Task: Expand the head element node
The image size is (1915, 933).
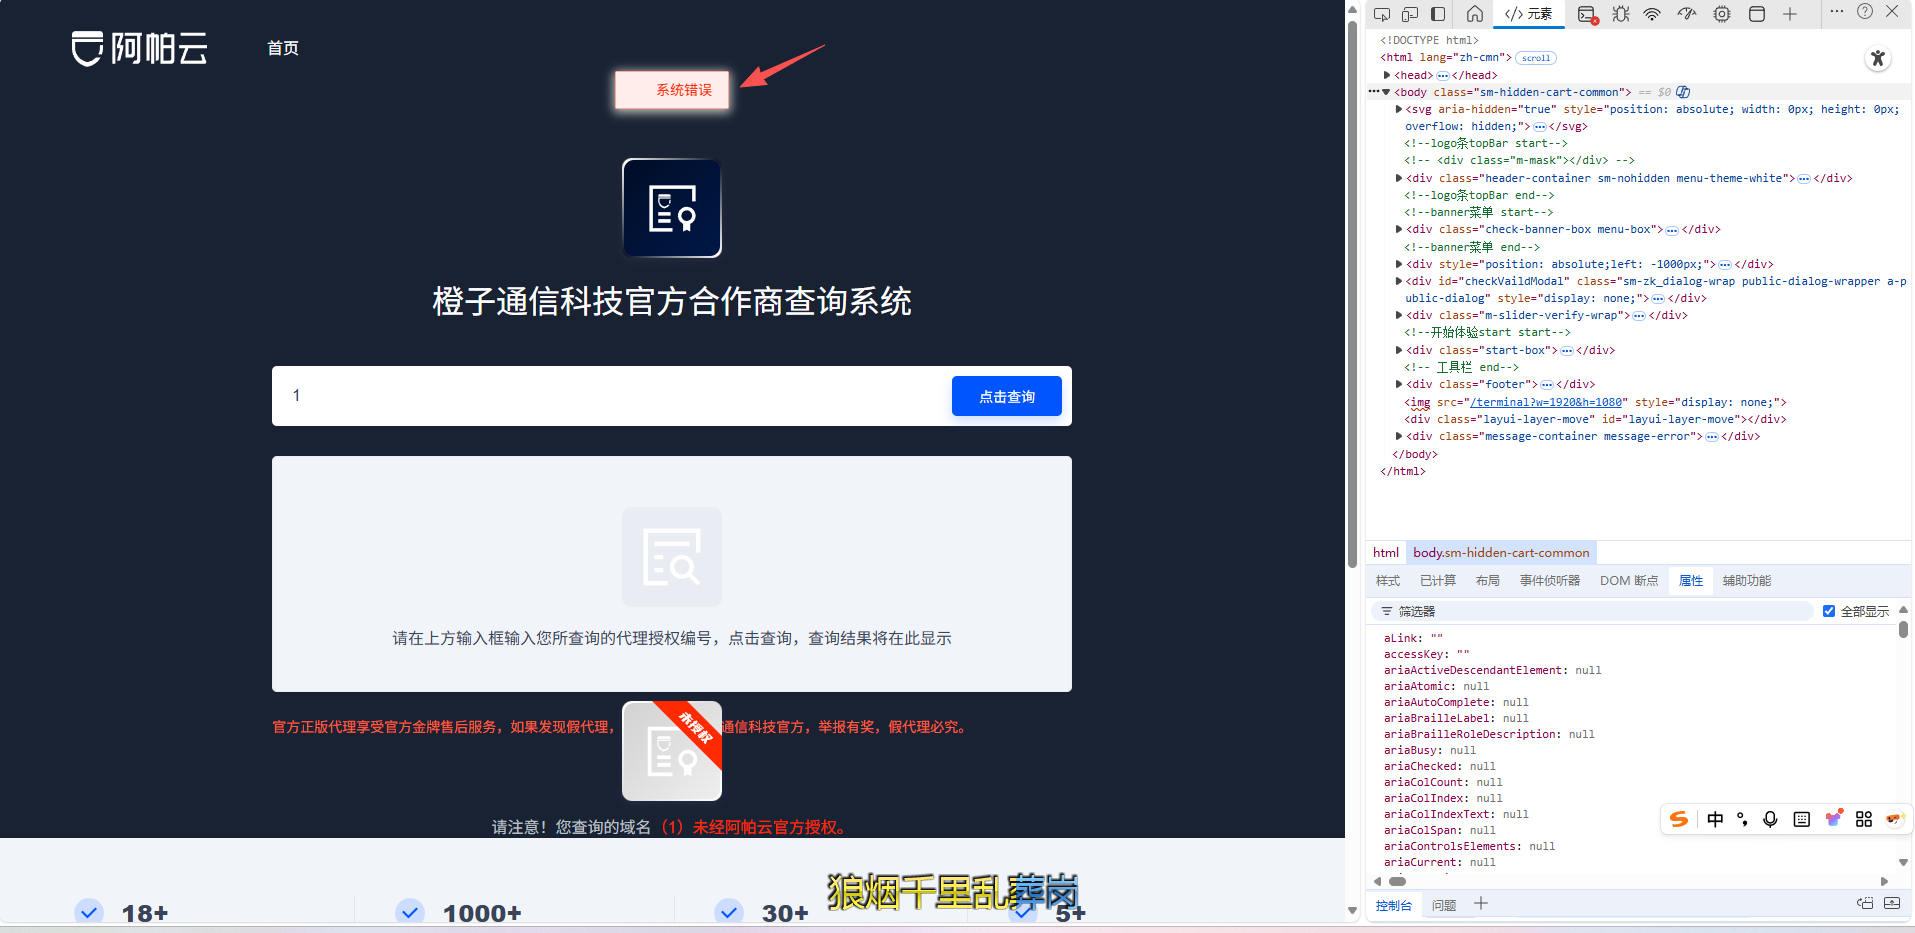Action: pos(1387,75)
